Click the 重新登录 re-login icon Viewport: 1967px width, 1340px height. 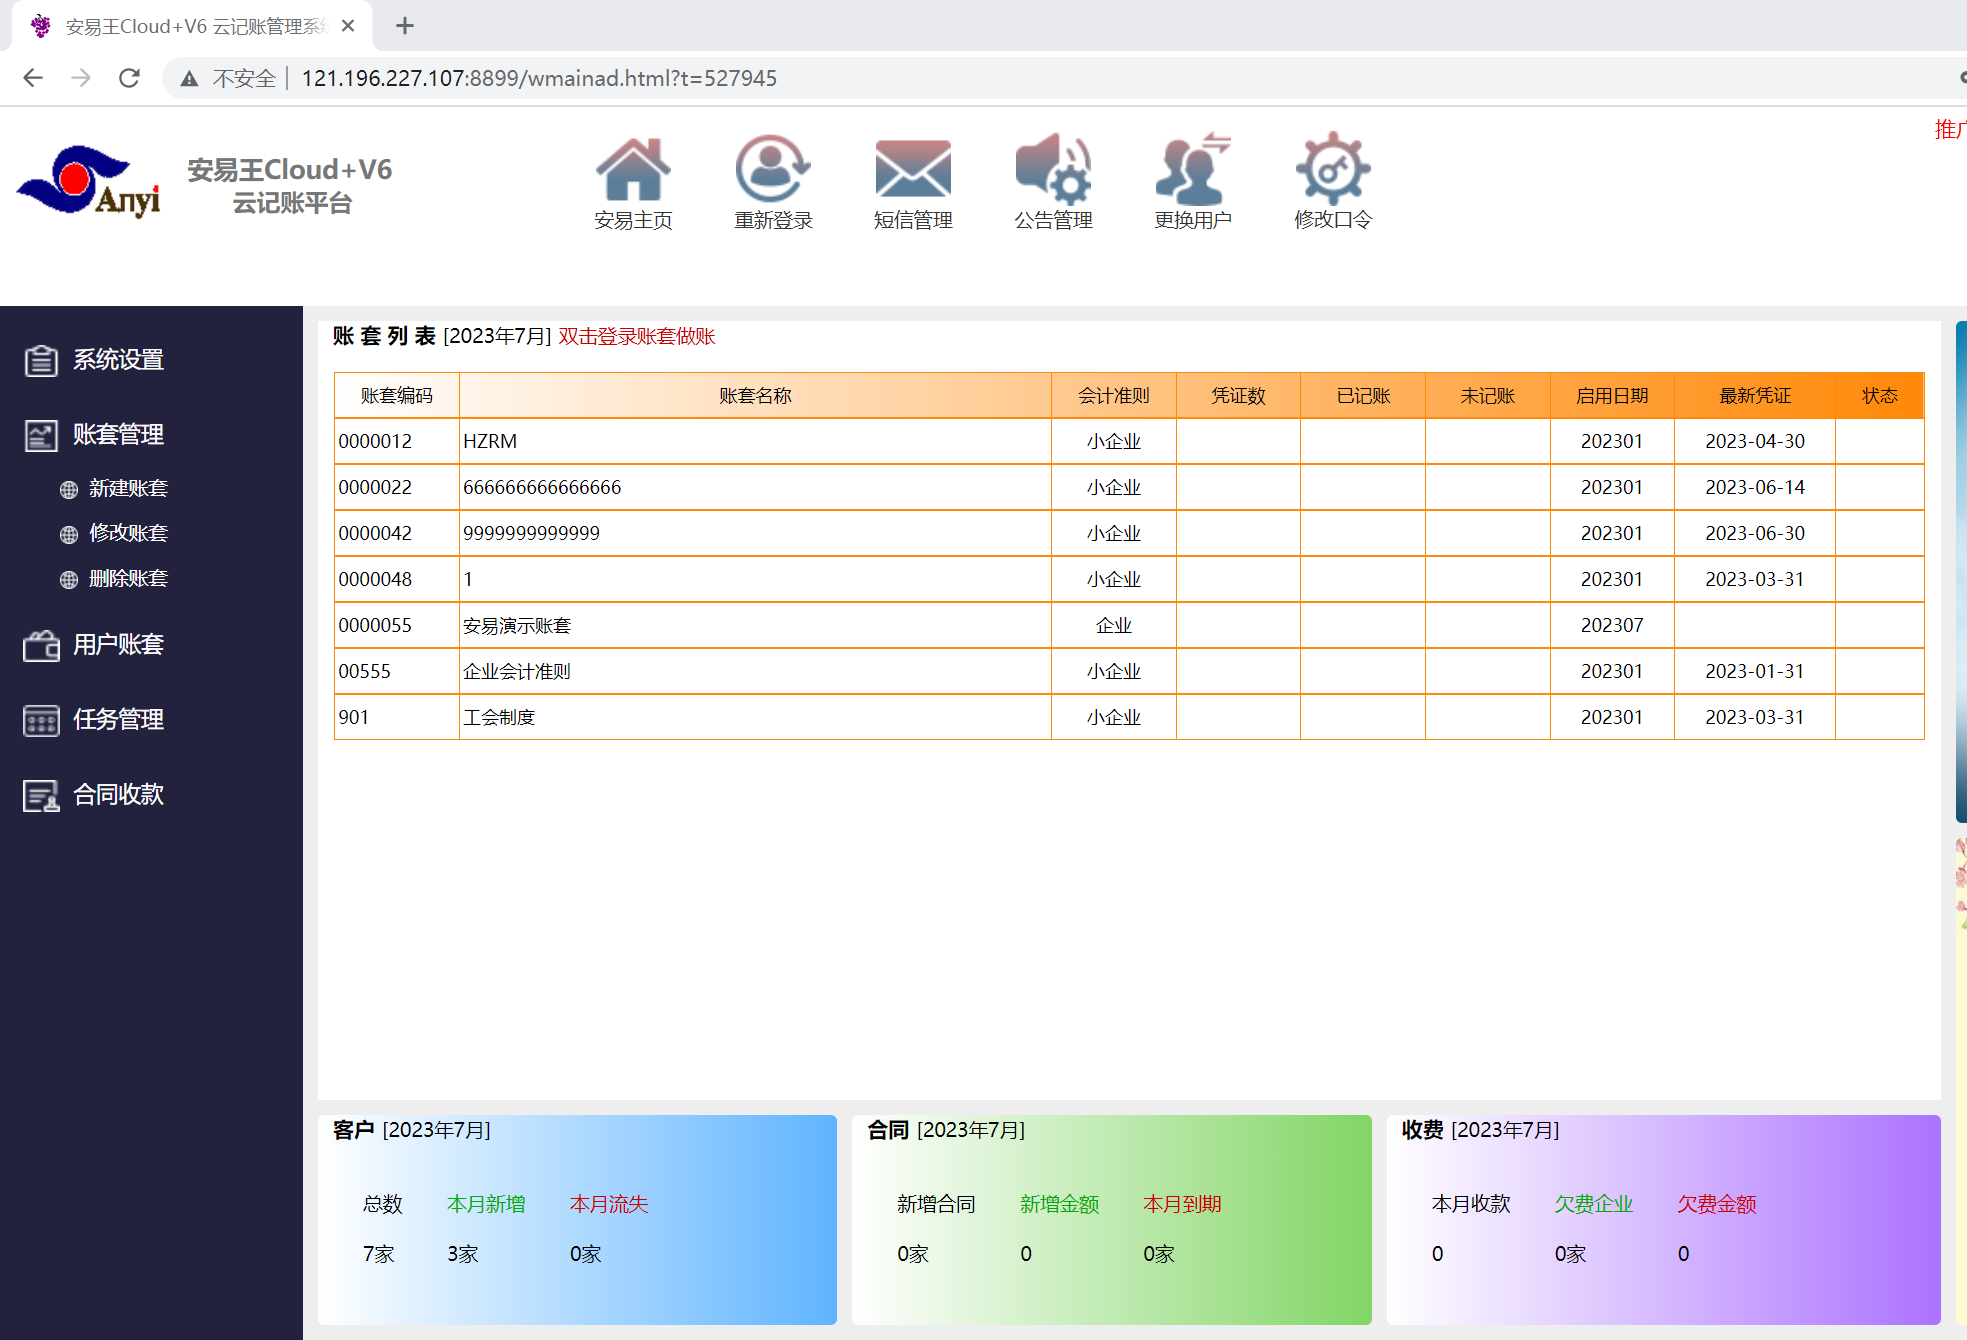coord(773,170)
